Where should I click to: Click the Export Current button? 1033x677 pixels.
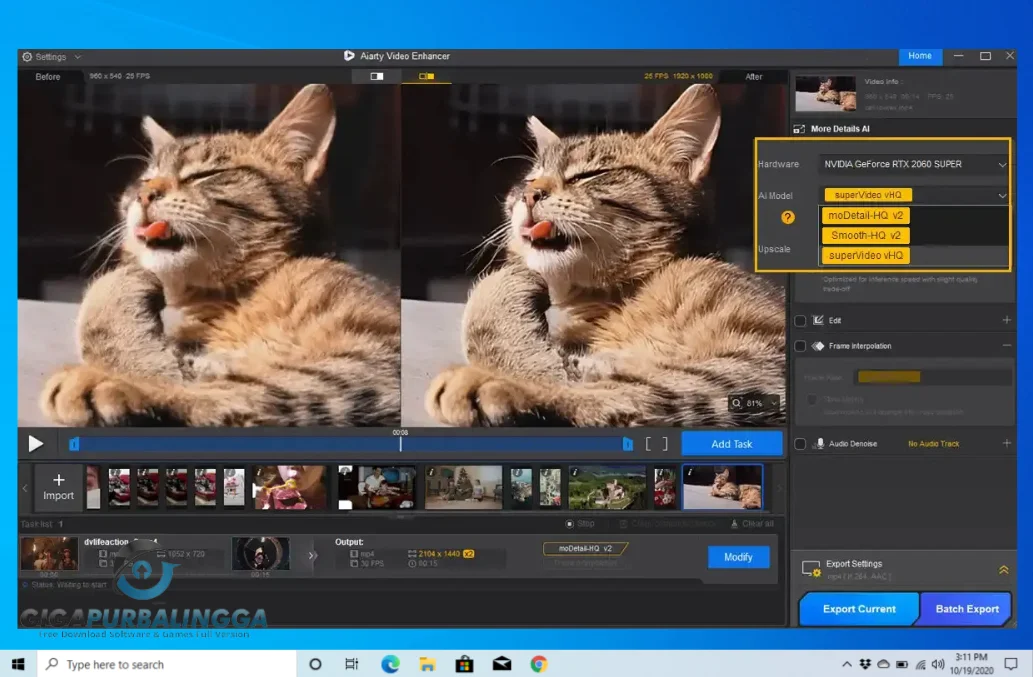coord(859,609)
